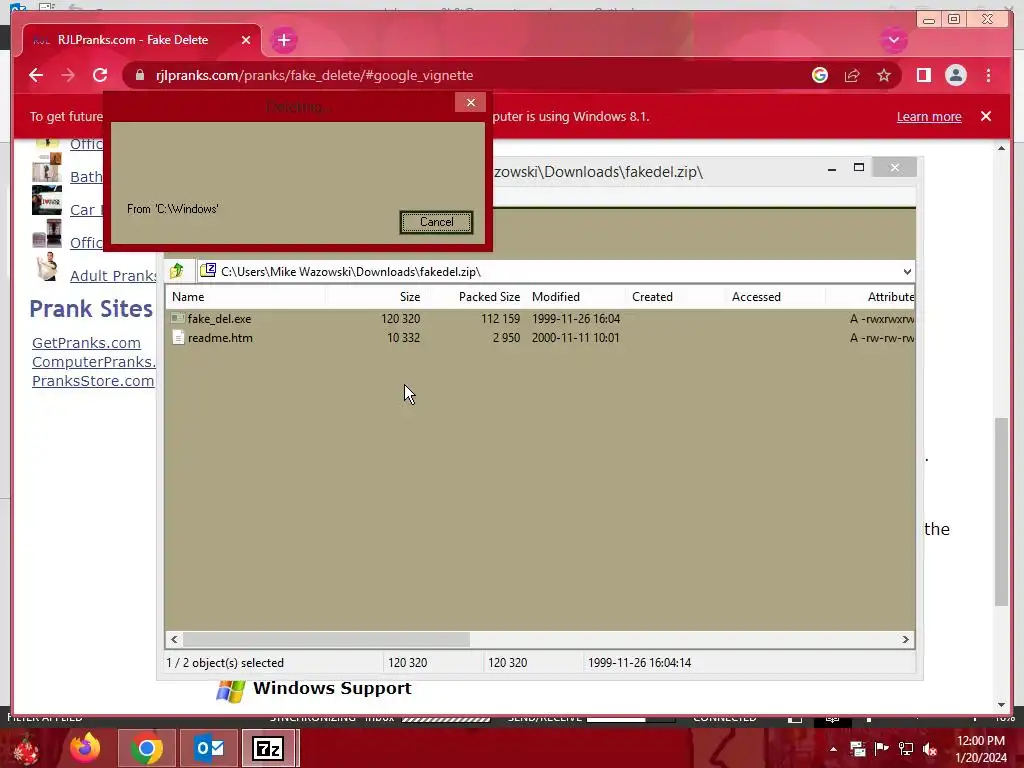This screenshot has height=768, width=1024.
Task: Switch to Chrome on taskbar
Action: tap(147, 748)
